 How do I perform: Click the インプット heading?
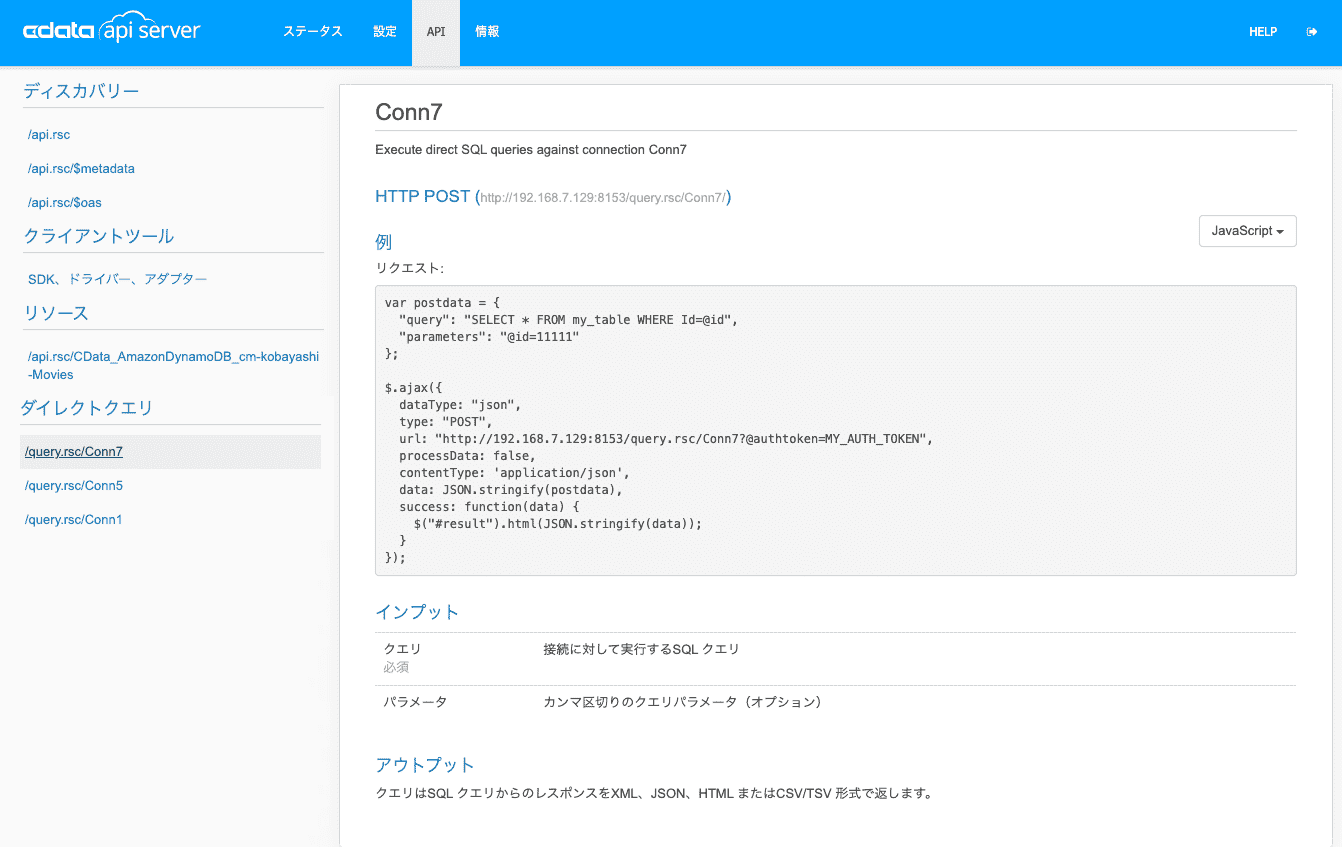(x=417, y=612)
